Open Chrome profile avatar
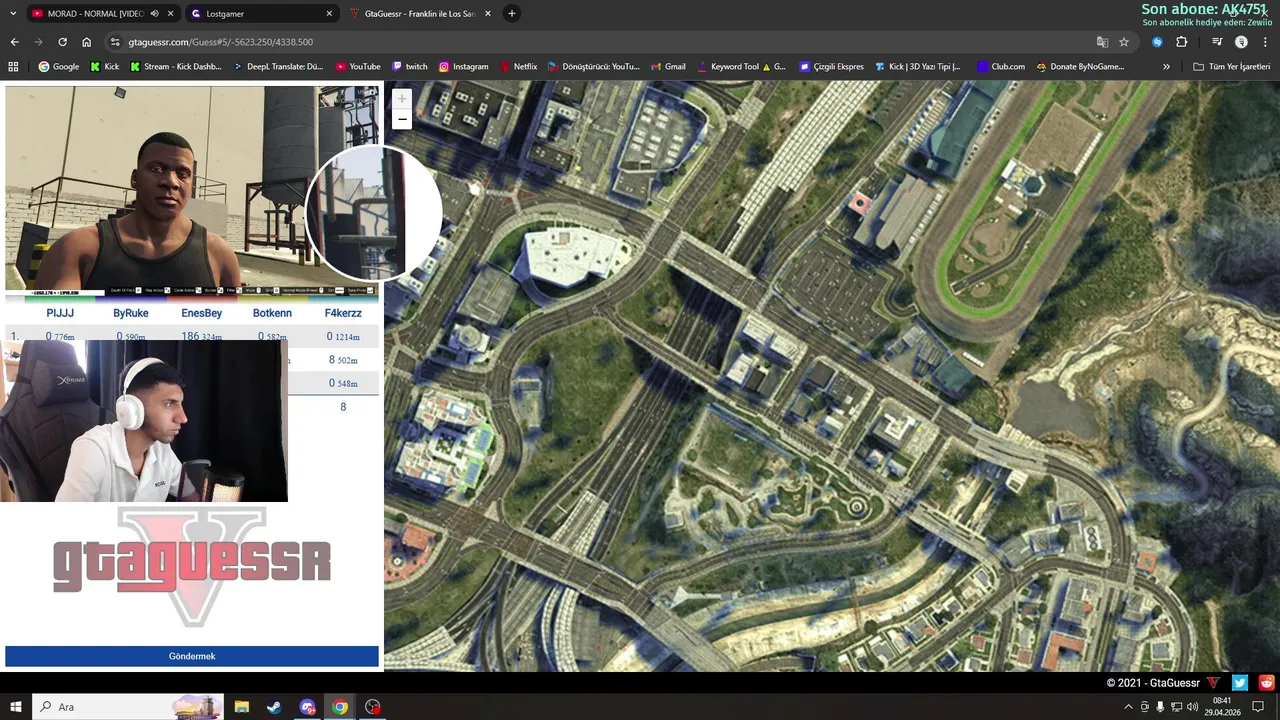 (x=1241, y=42)
